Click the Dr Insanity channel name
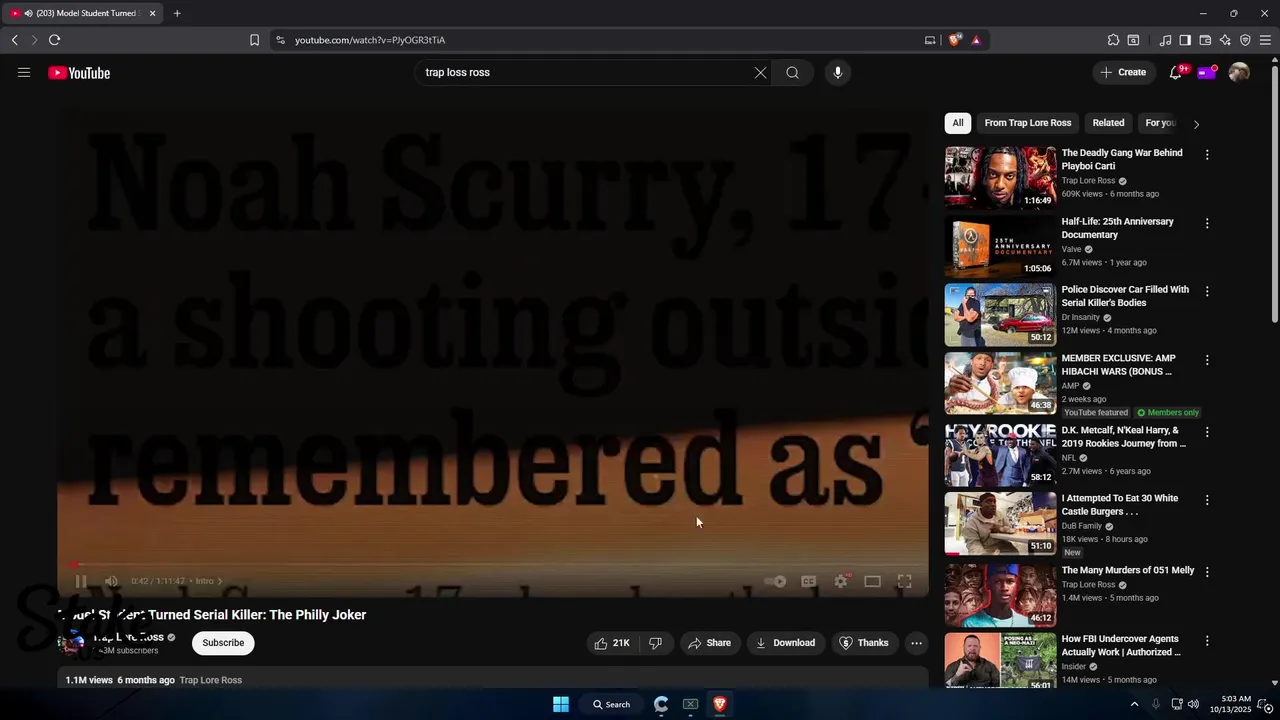 pyautogui.click(x=1080, y=317)
